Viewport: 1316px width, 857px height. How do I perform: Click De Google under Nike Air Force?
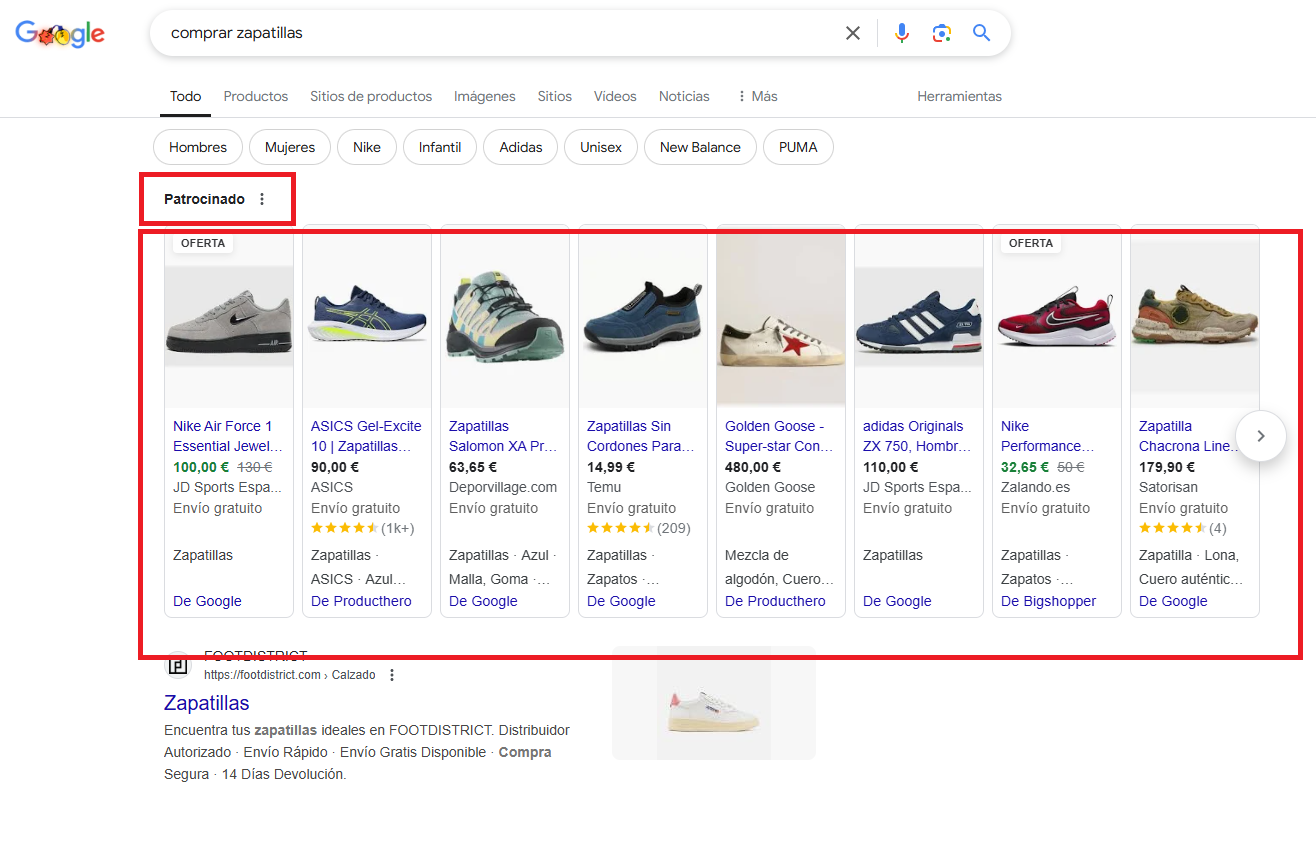point(207,601)
